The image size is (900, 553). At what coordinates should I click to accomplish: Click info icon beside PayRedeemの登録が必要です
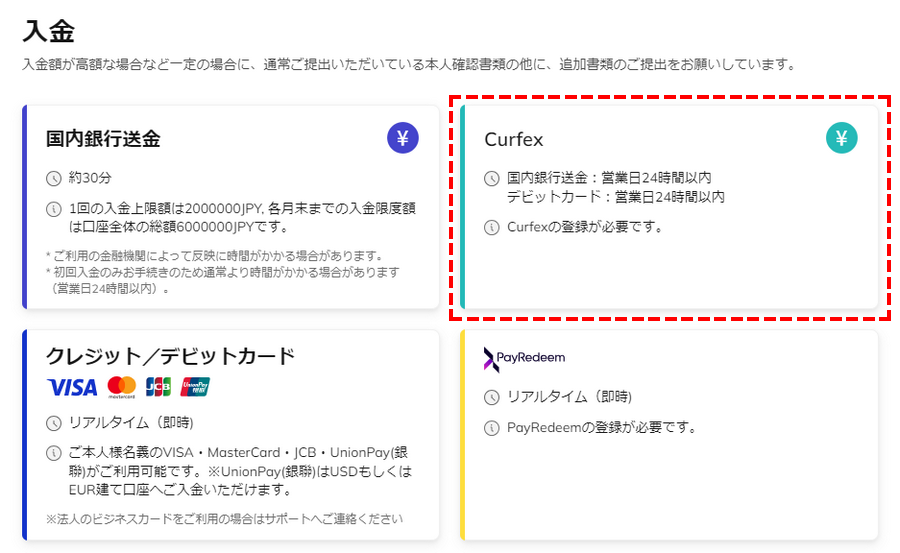tap(491, 428)
